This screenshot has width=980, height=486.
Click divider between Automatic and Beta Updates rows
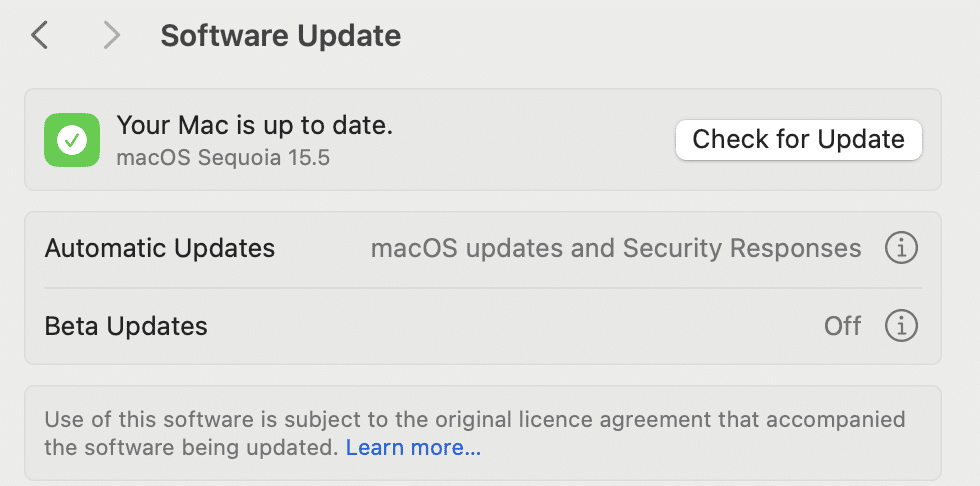pos(482,287)
